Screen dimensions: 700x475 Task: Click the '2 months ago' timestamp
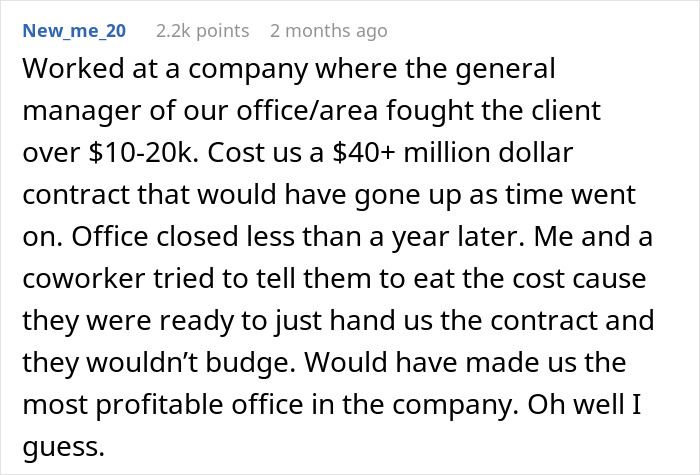click(x=328, y=31)
